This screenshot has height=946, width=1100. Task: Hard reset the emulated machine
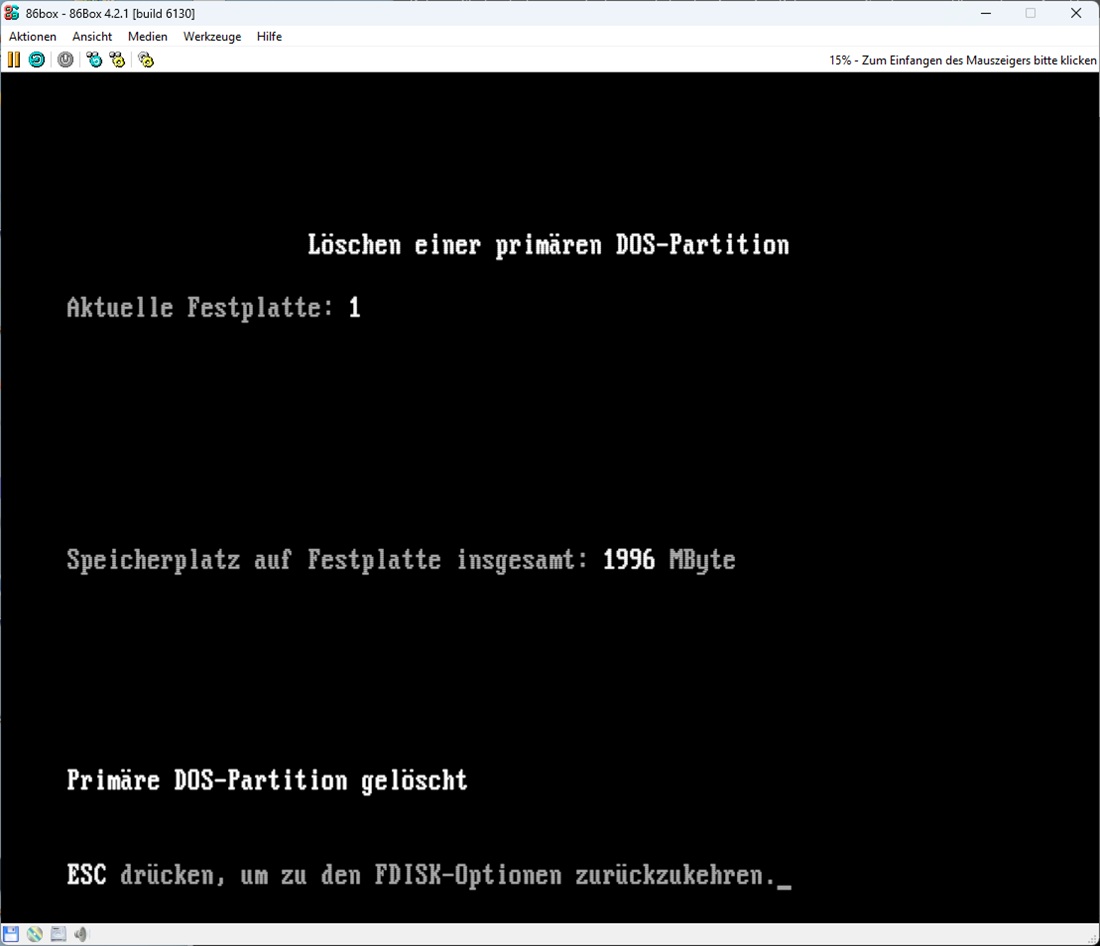point(36,60)
